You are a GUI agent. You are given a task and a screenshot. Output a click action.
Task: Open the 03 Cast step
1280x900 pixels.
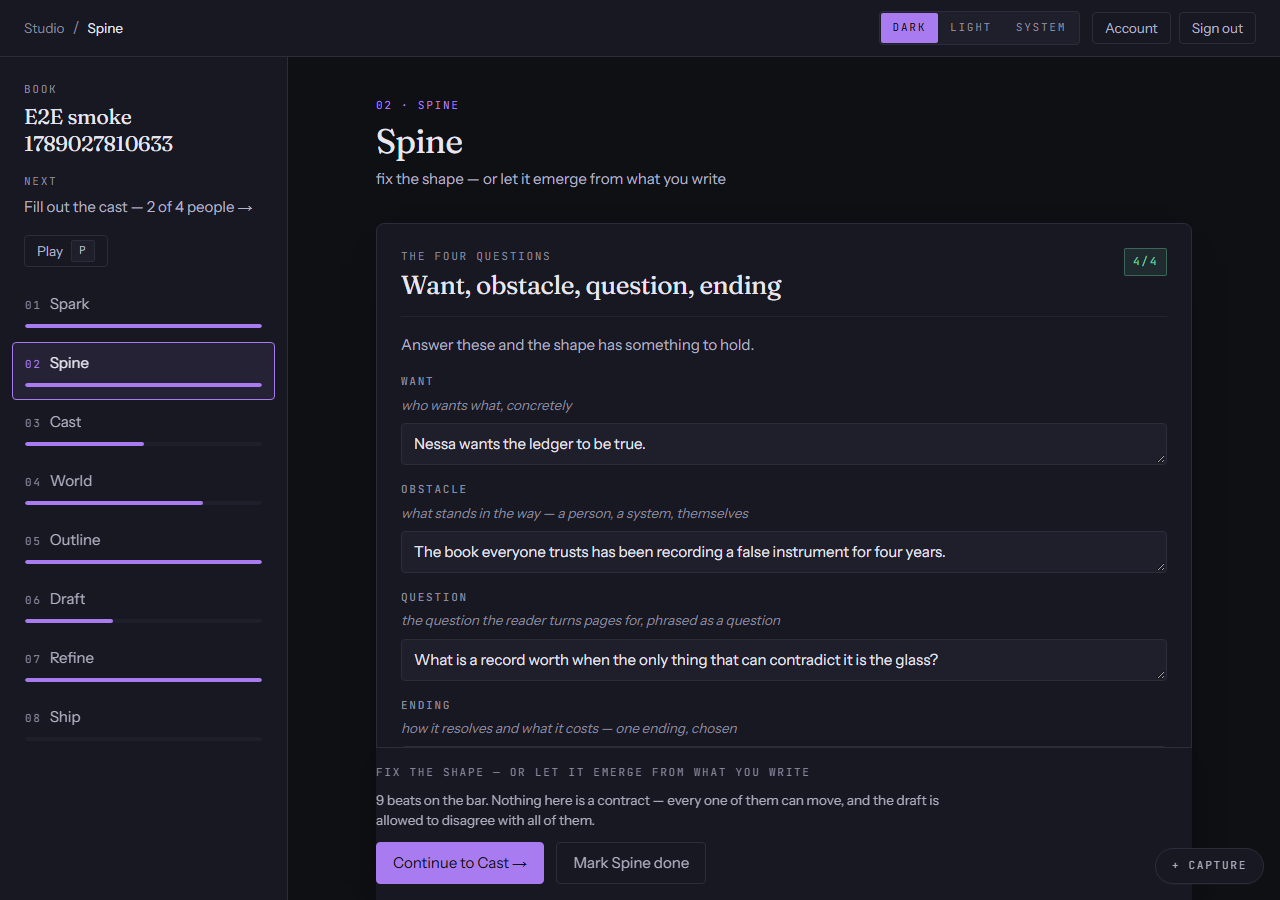coord(143,429)
